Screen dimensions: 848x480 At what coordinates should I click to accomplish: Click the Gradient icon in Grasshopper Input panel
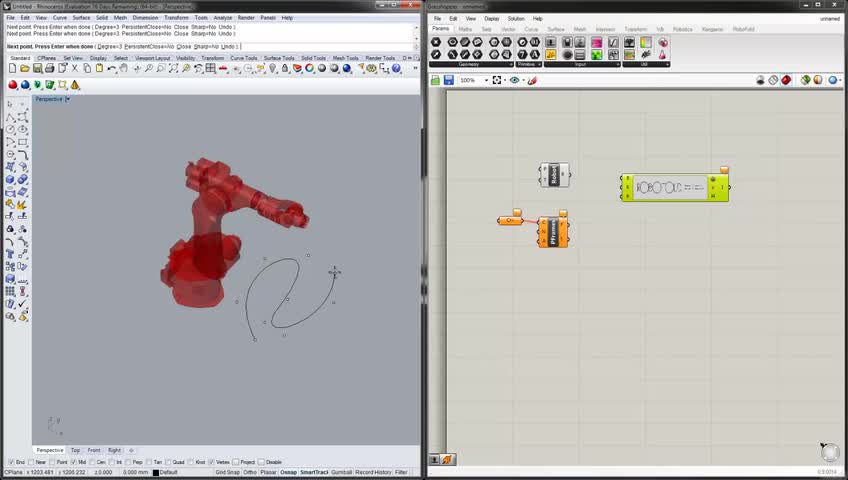[x=598, y=43]
